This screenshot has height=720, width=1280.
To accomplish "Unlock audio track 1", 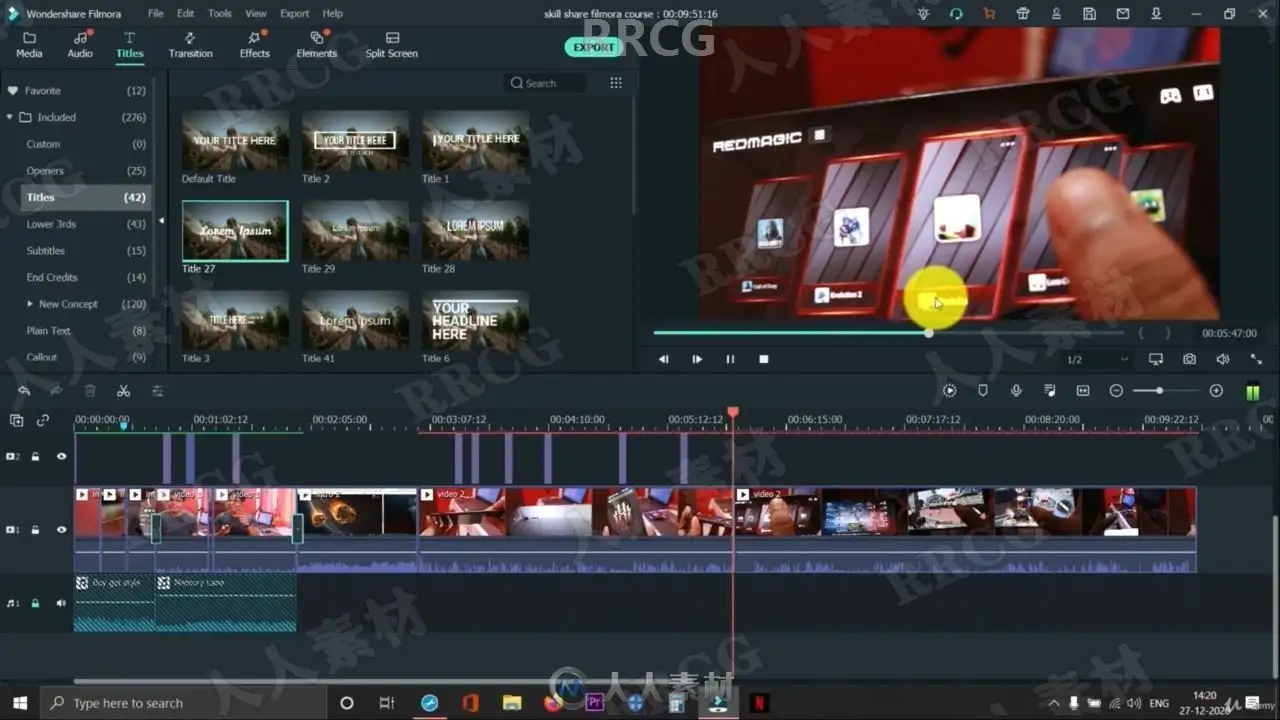I will (x=35, y=604).
